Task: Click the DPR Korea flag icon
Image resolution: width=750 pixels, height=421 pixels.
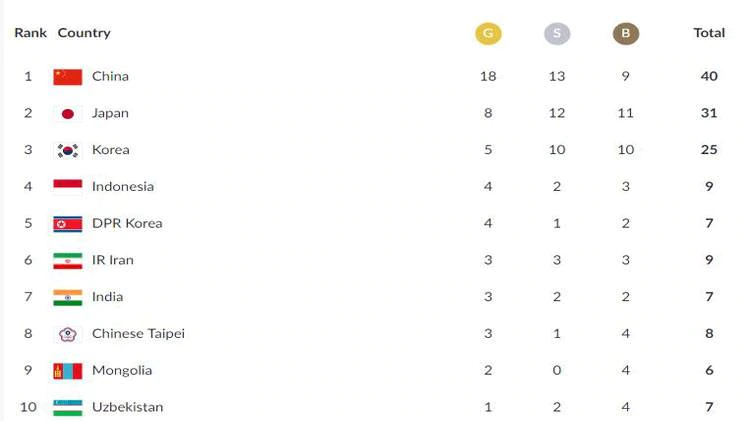Action: [x=67, y=224]
